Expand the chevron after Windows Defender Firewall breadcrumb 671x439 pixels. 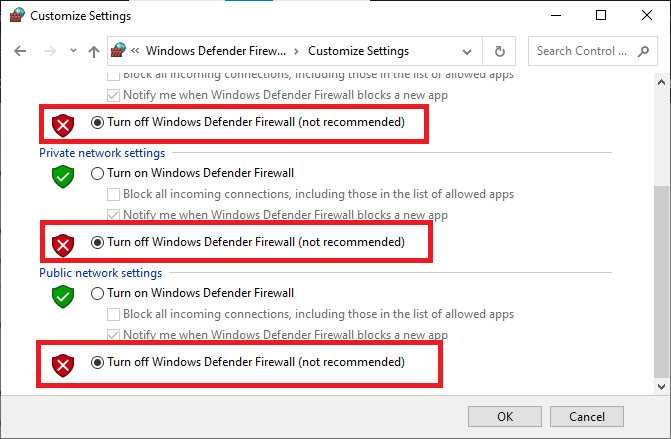click(298, 51)
